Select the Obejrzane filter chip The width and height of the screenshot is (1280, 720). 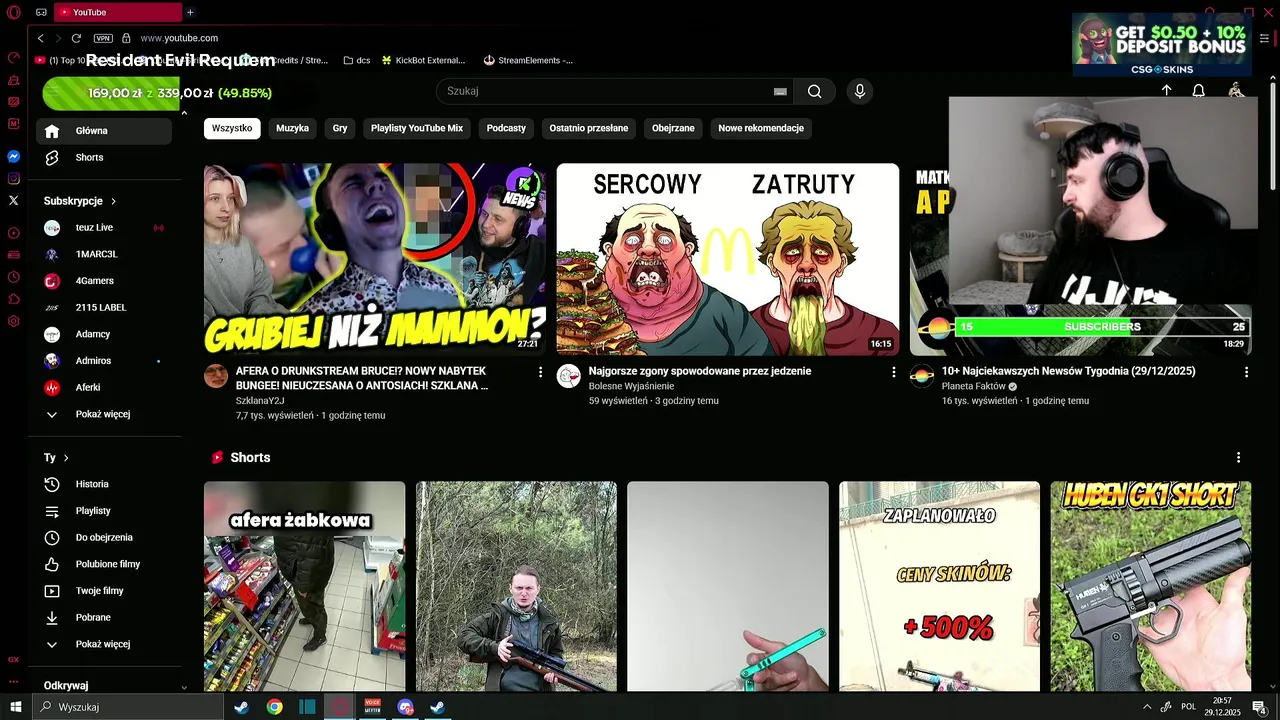pos(673,128)
